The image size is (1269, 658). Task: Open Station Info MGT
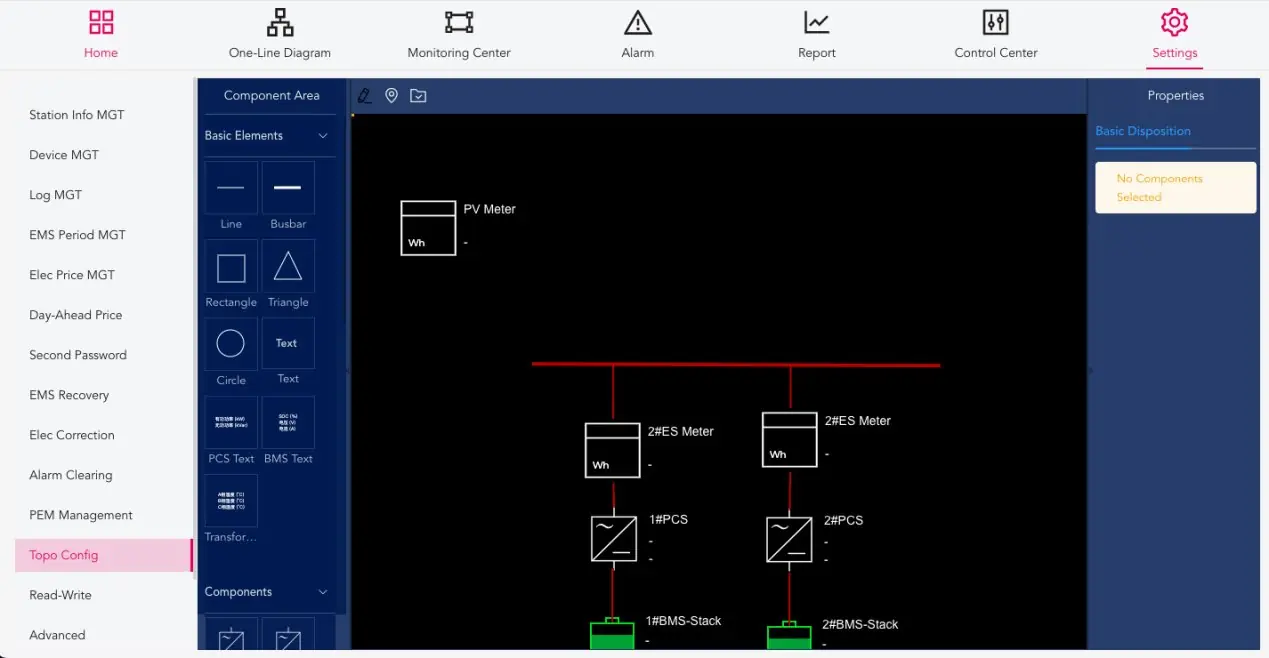pyautogui.click(x=77, y=115)
